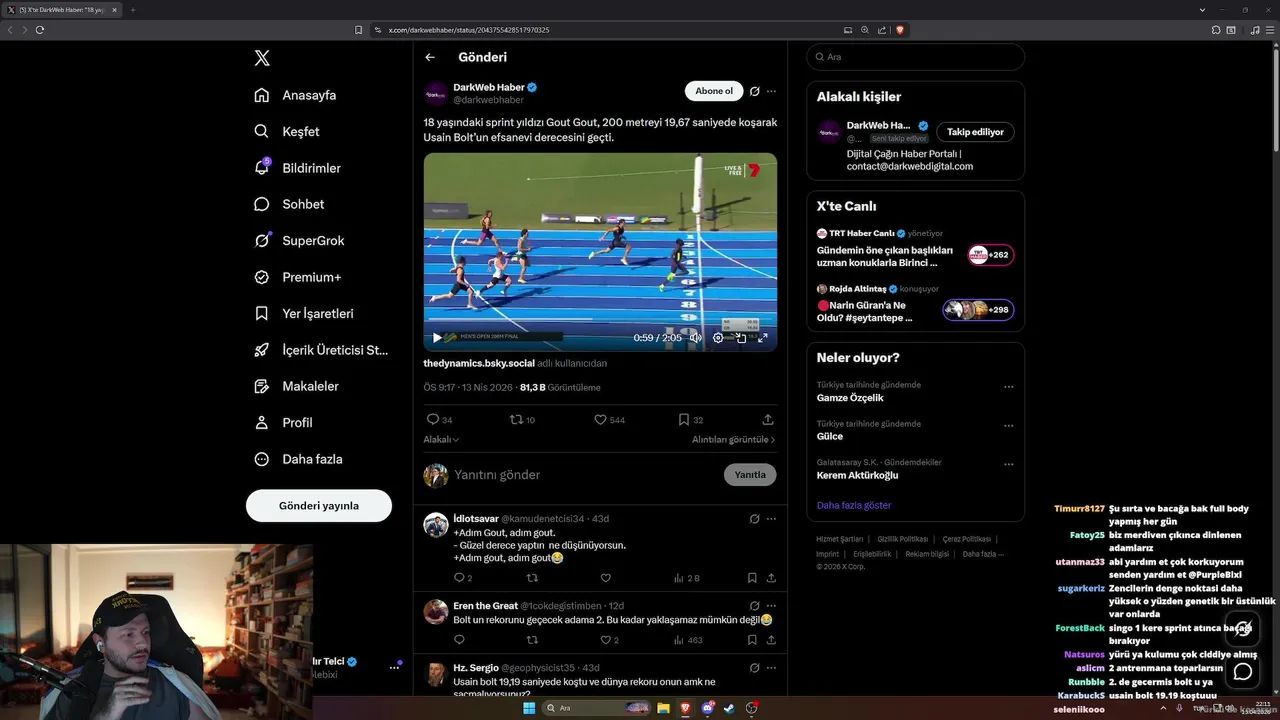Viewport: 1280px width, 720px height.
Task: Open more options on Eren the Great's reply
Action: click(x=771, y=606)
